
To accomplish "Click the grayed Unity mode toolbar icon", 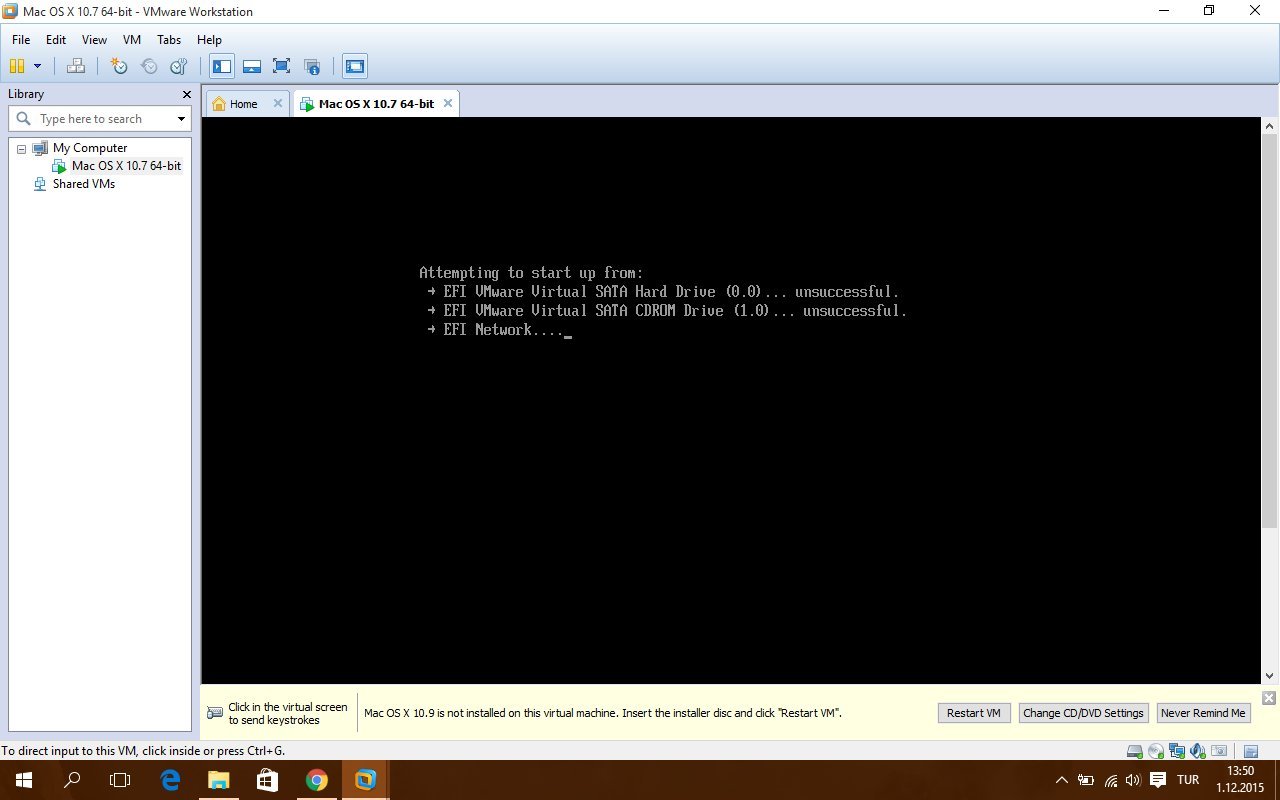I will [x=312, y=66].
